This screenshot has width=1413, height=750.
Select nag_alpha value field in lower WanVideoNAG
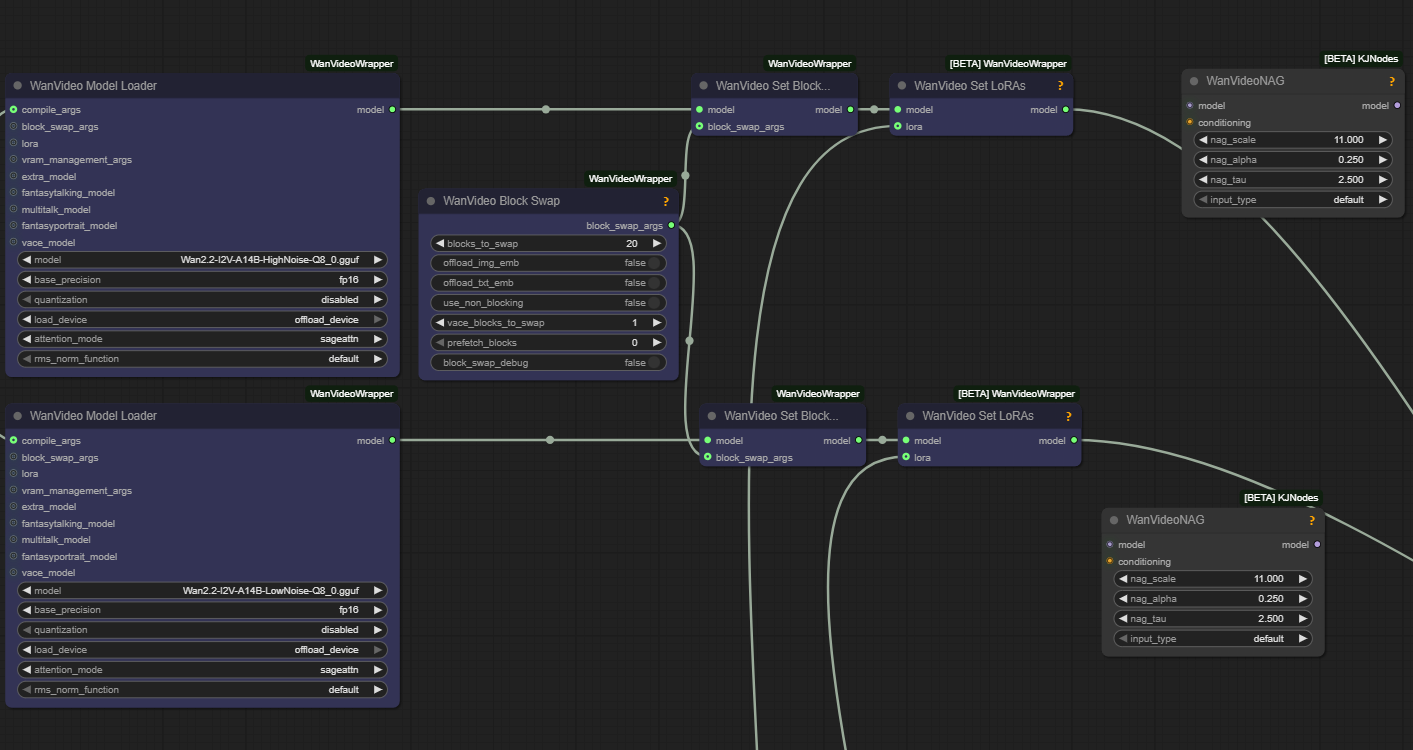(x=1212, y=599)
